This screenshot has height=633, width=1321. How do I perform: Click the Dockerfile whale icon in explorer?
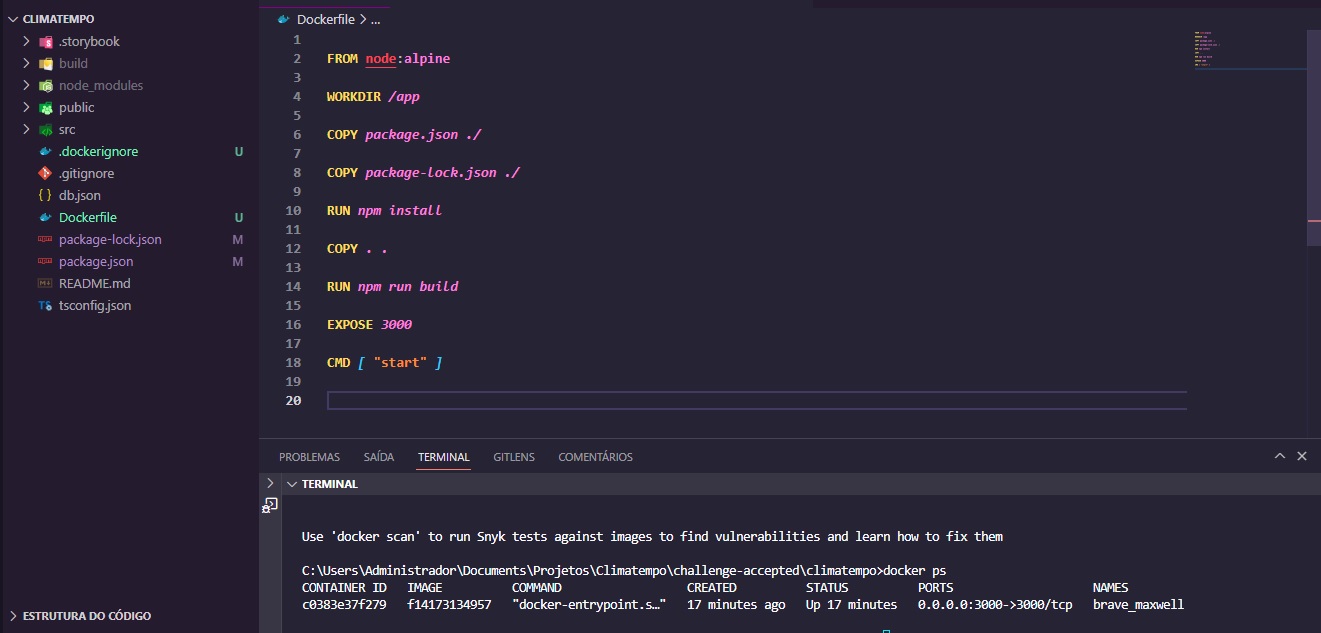[45, 218]
